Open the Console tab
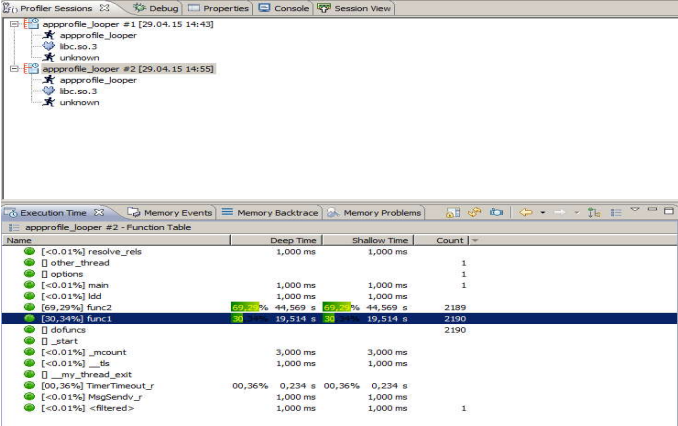 click(284, 8)
